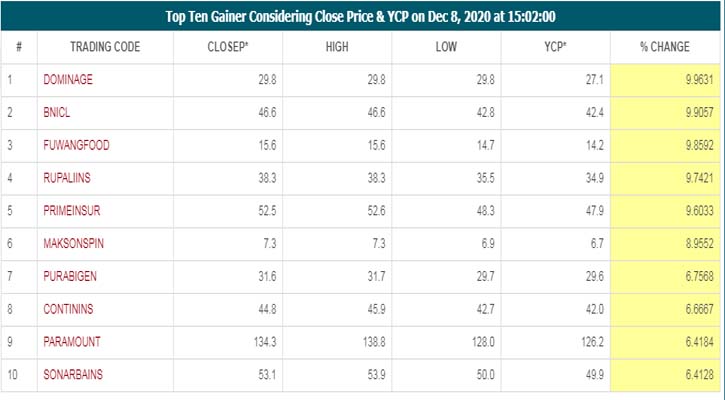Open the BNICL trading code link

pos(58,113)
